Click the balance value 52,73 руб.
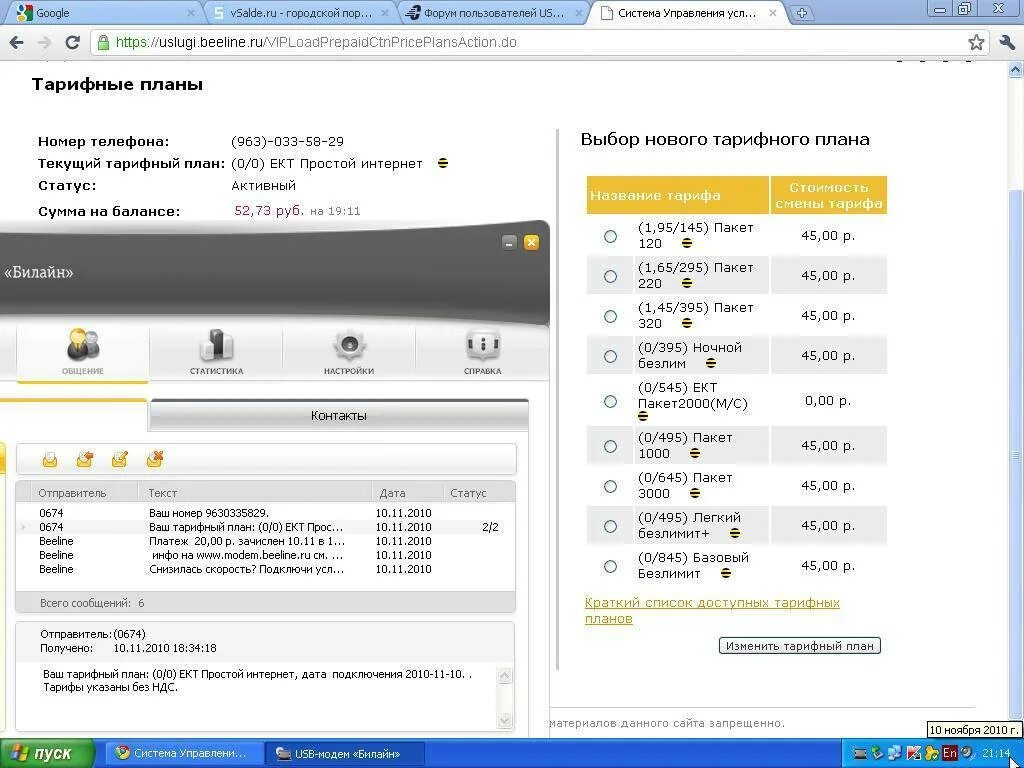 pos(269,210)
